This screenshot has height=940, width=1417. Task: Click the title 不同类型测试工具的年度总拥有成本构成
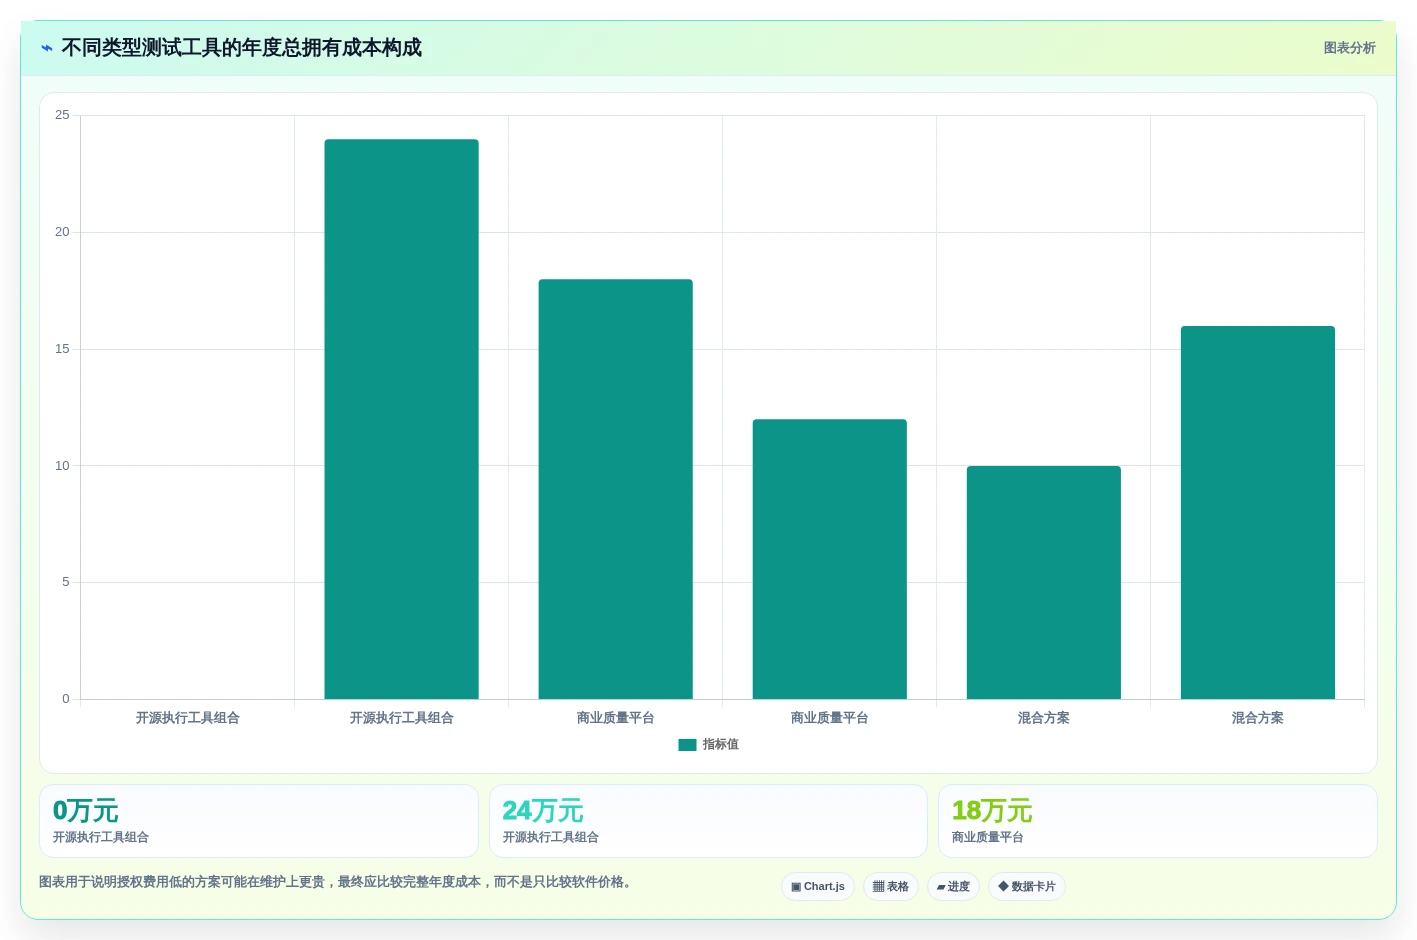241,48
